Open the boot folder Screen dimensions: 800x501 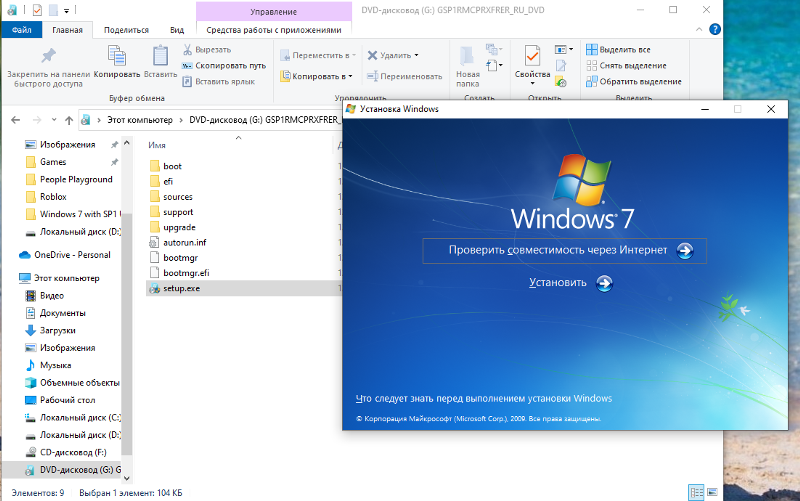pos(172,166)
